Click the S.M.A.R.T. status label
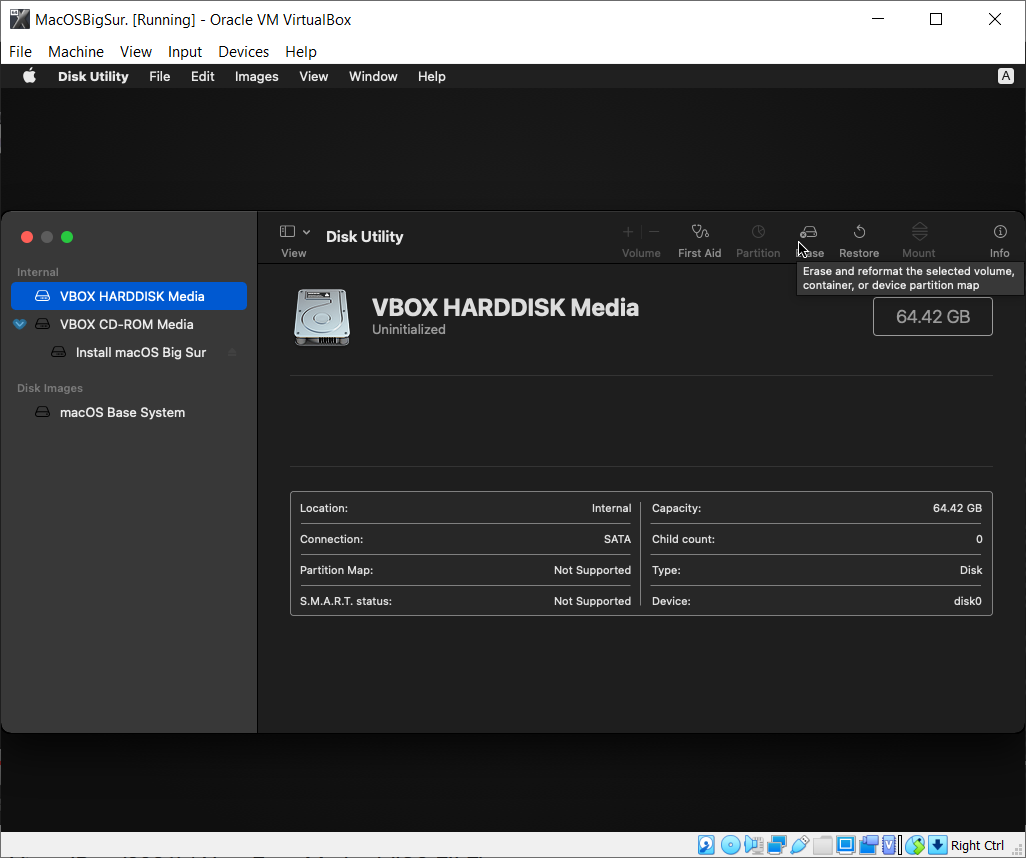 coord(345,601)
